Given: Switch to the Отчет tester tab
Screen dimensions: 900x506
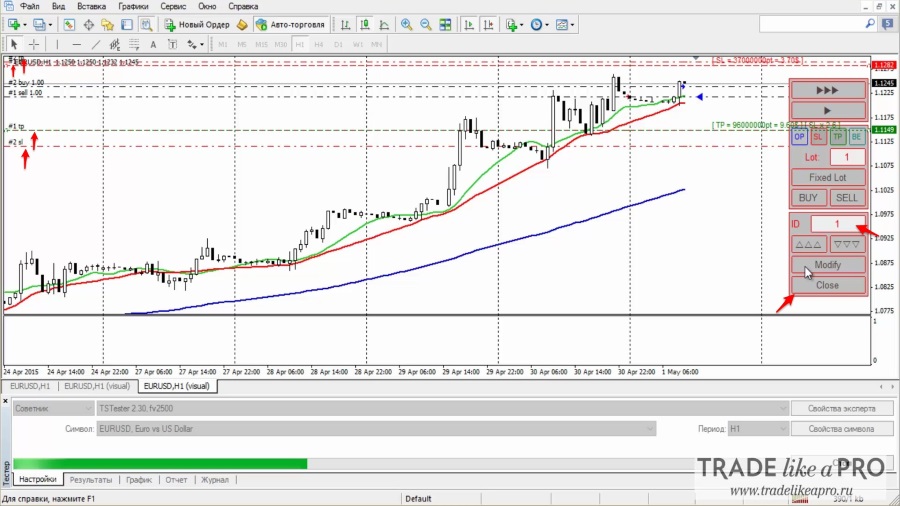Looking at the screenshot, I should [x=176, y=480].
